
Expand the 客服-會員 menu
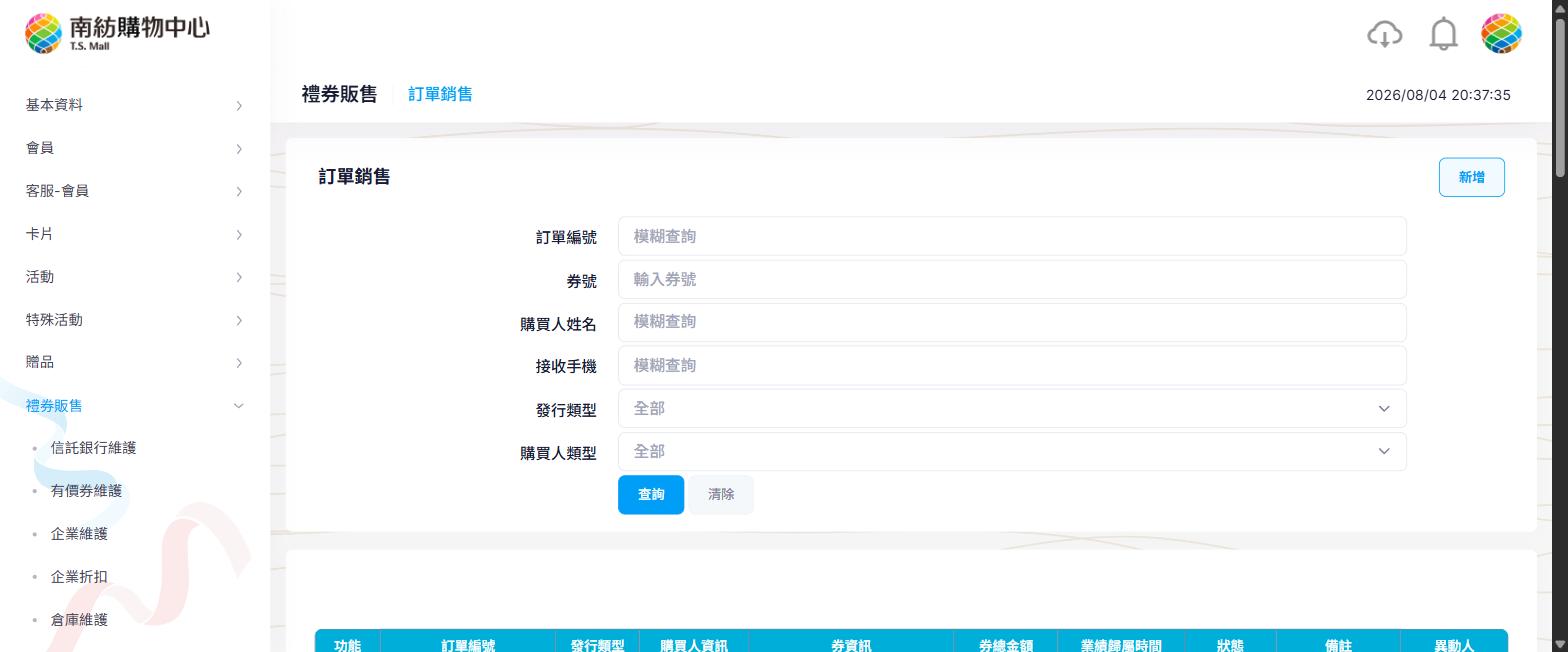pos(135,191)
